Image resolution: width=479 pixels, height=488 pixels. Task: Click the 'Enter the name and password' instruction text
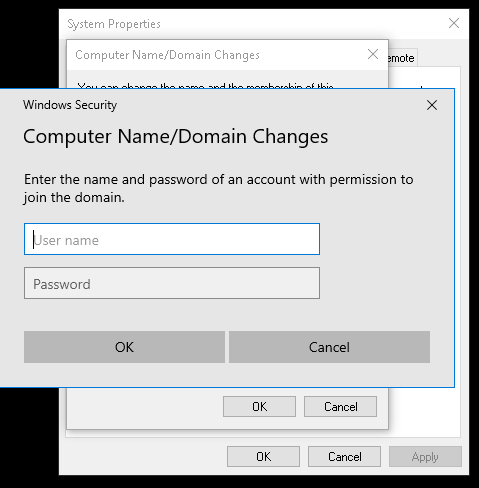[x=219, y=180]
